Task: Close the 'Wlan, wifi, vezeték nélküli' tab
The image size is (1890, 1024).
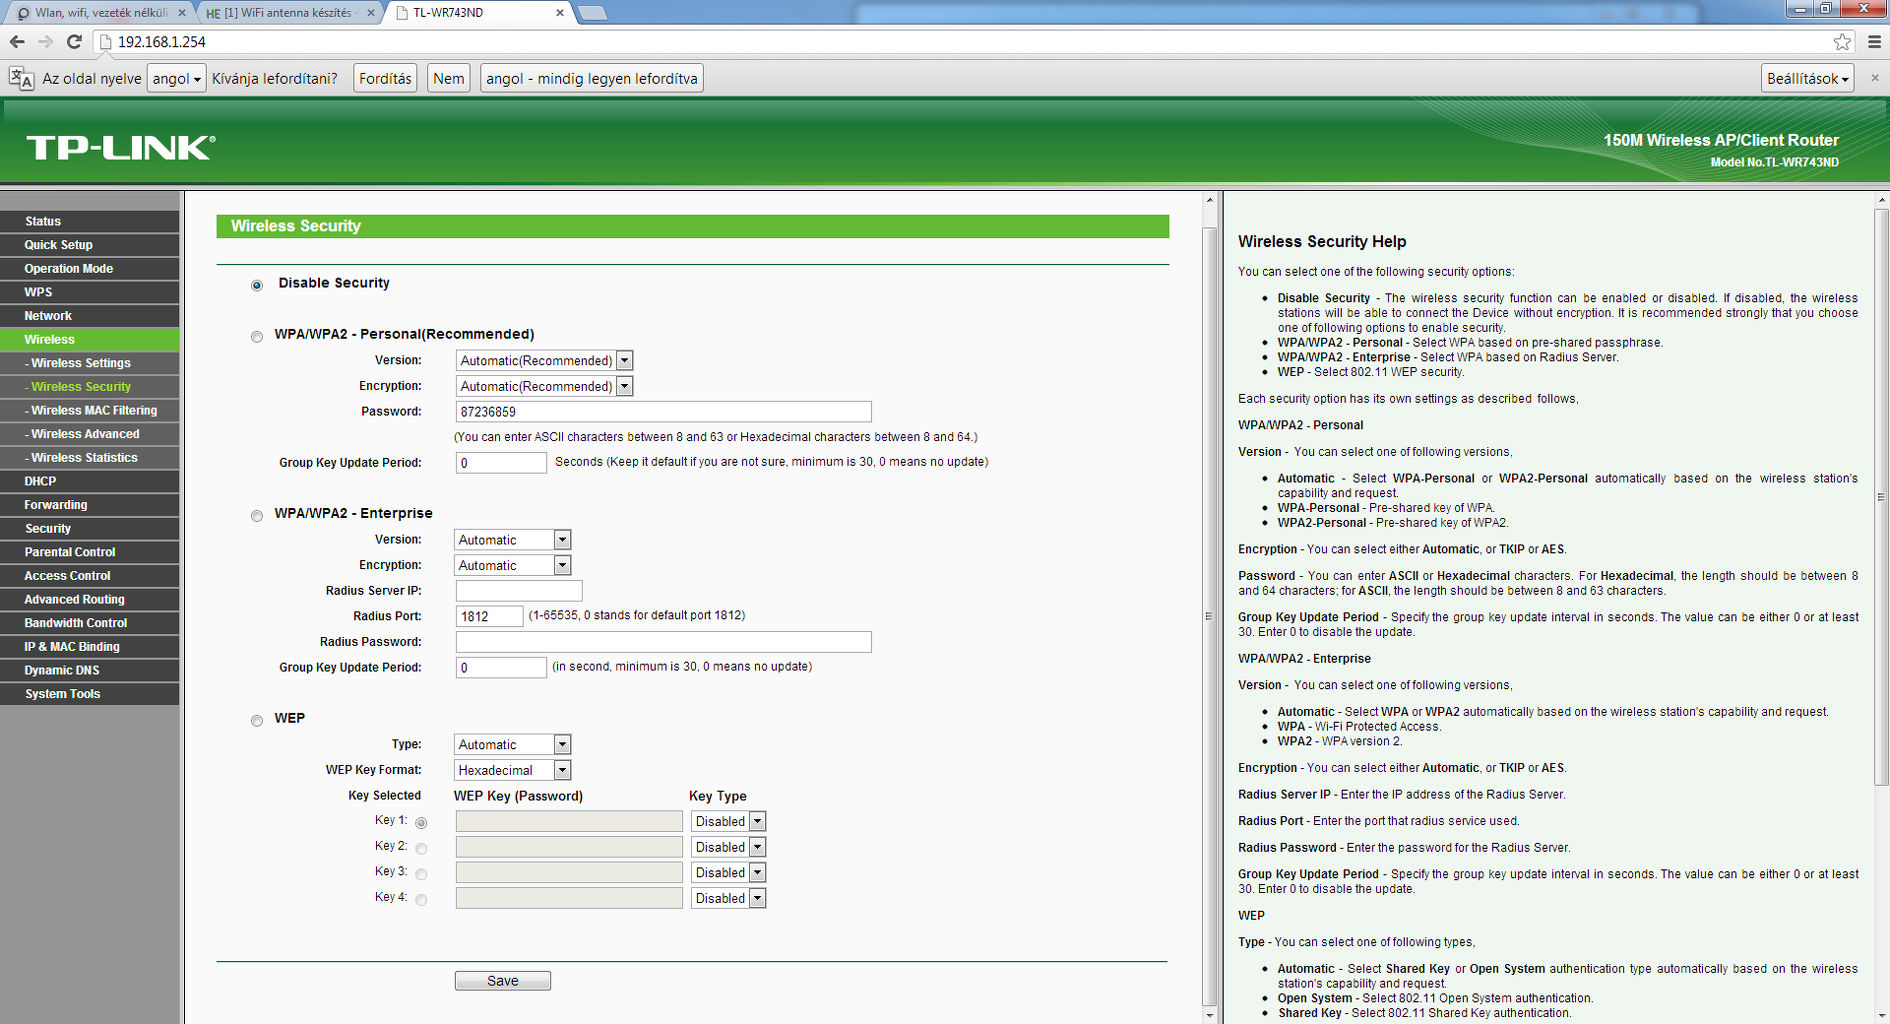Action: (x=181, y=13)
